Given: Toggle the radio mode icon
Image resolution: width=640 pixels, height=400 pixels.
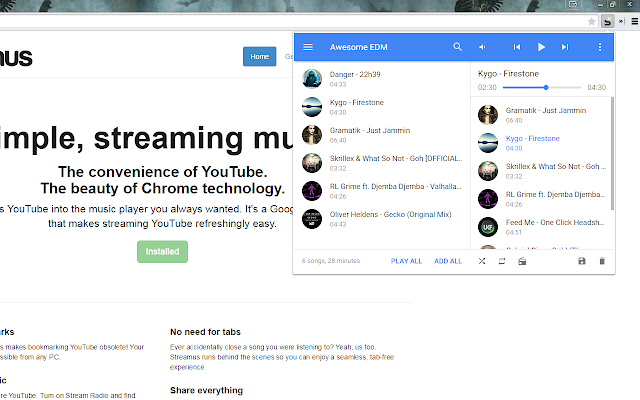Looking at the screenshot, I should 521,261.
